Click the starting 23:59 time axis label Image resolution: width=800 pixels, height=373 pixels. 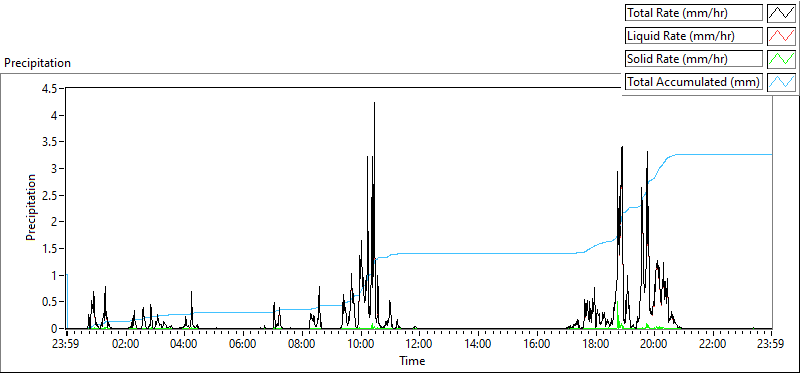(67, 343)
